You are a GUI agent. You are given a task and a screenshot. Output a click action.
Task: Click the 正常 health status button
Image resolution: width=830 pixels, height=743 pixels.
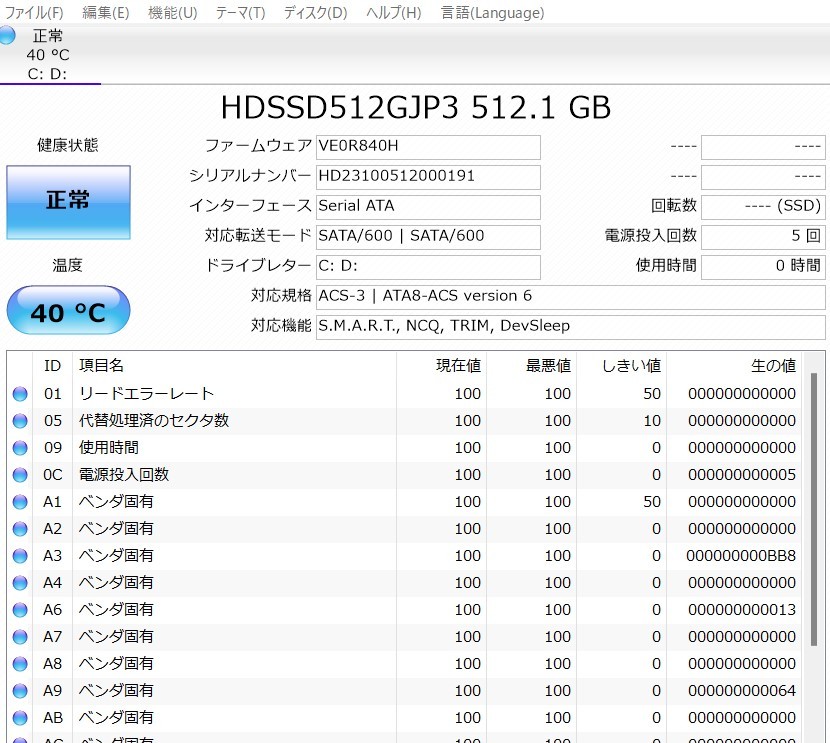[68, 202]
